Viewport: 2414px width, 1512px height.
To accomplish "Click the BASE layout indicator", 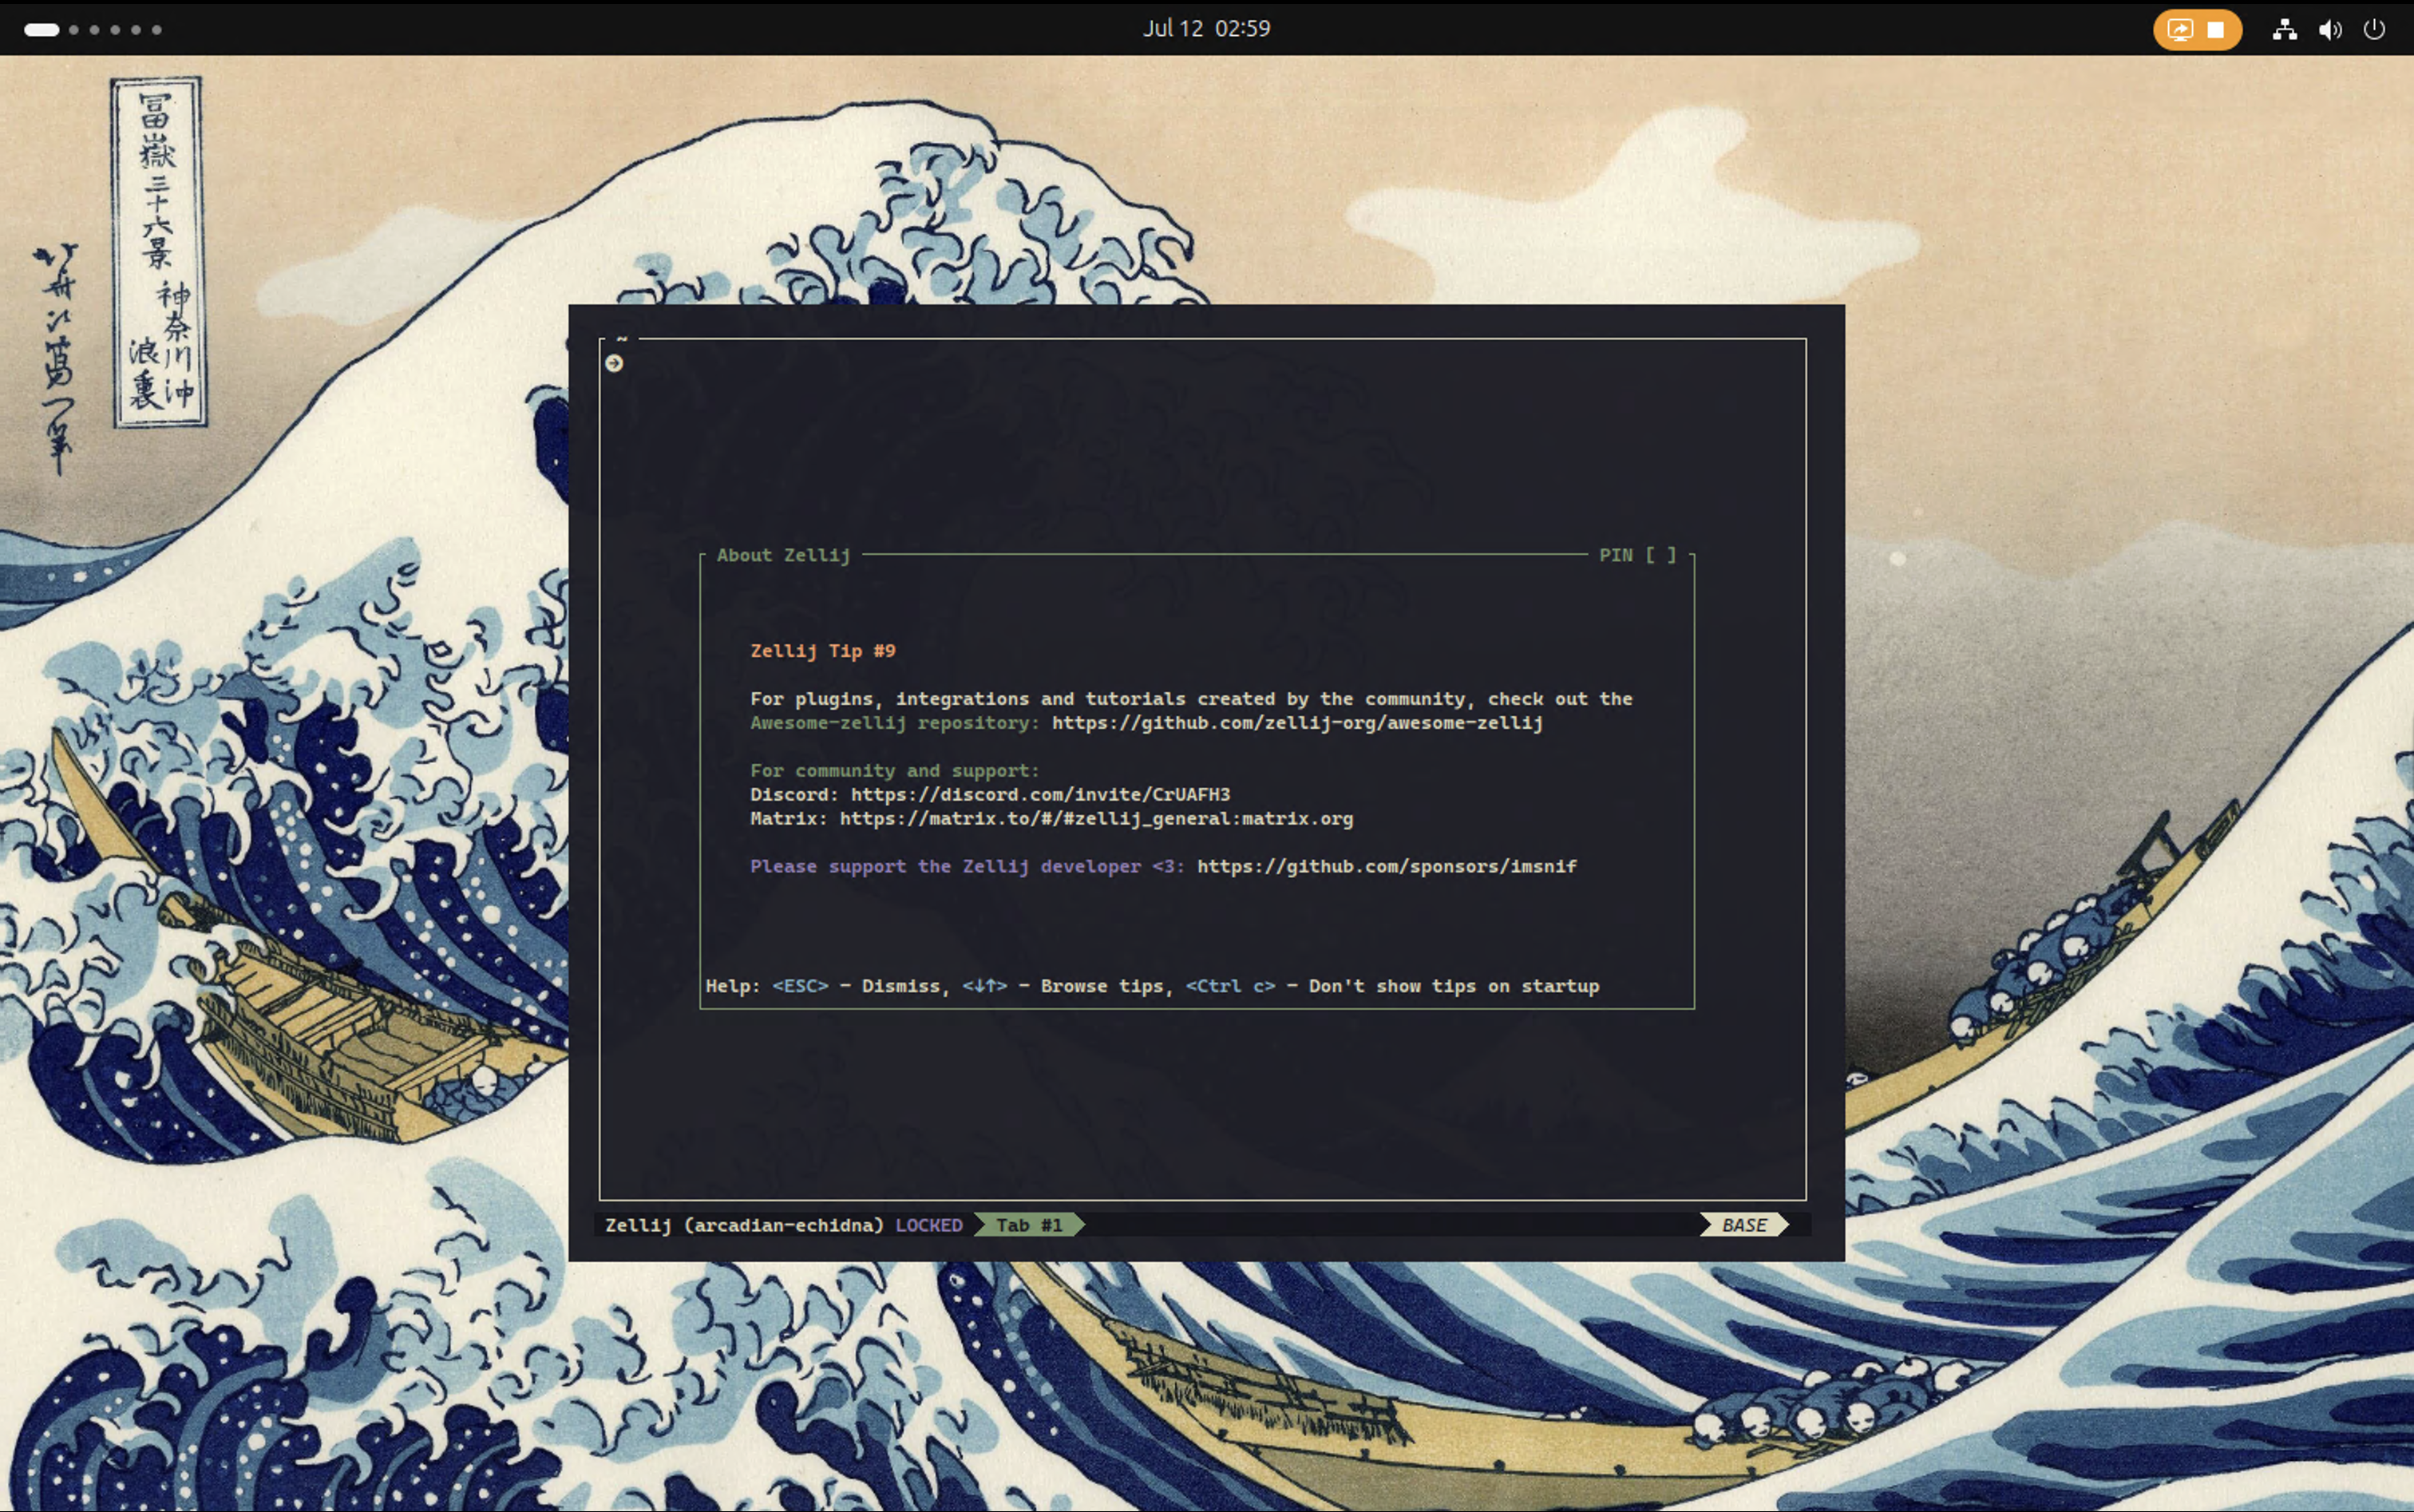I will 1744,1225.
